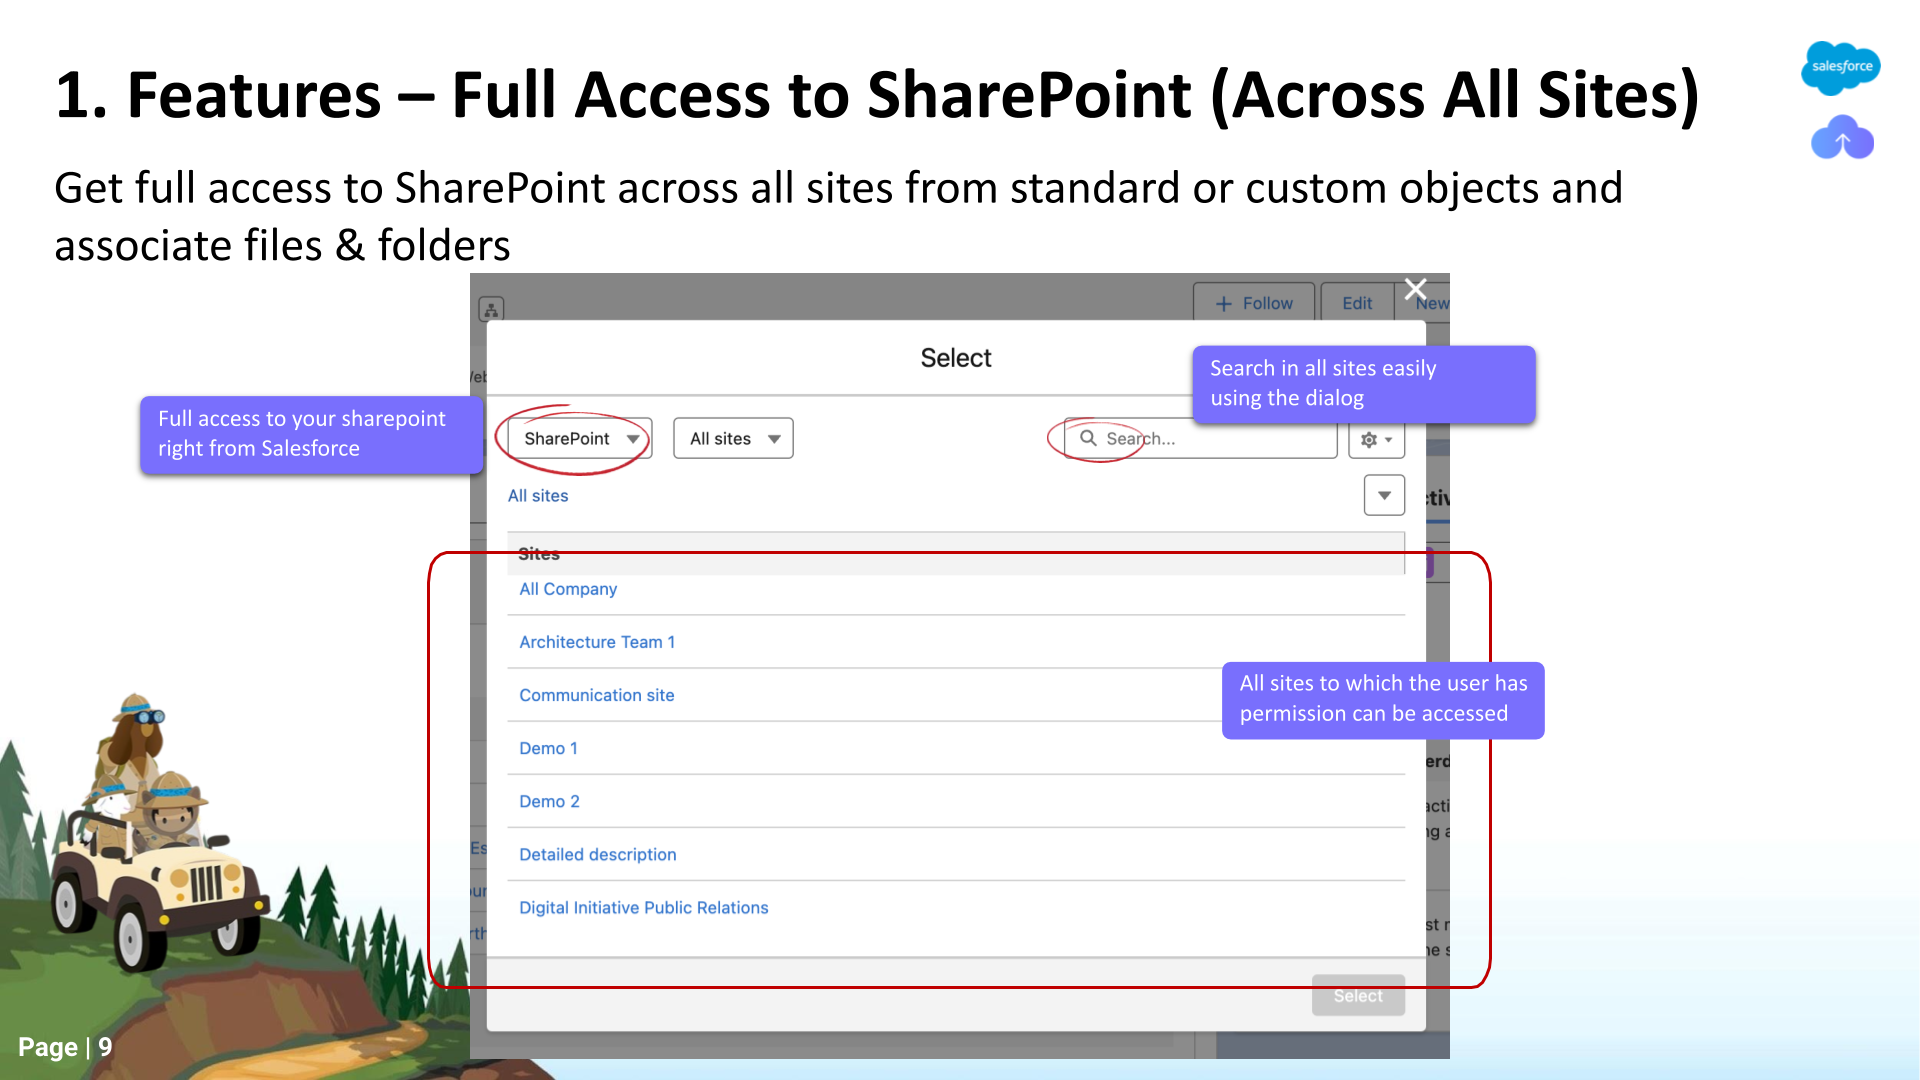The image size is (1920, 1080).
Task: Open the Communication site link
Action: (x=597, y=695)
